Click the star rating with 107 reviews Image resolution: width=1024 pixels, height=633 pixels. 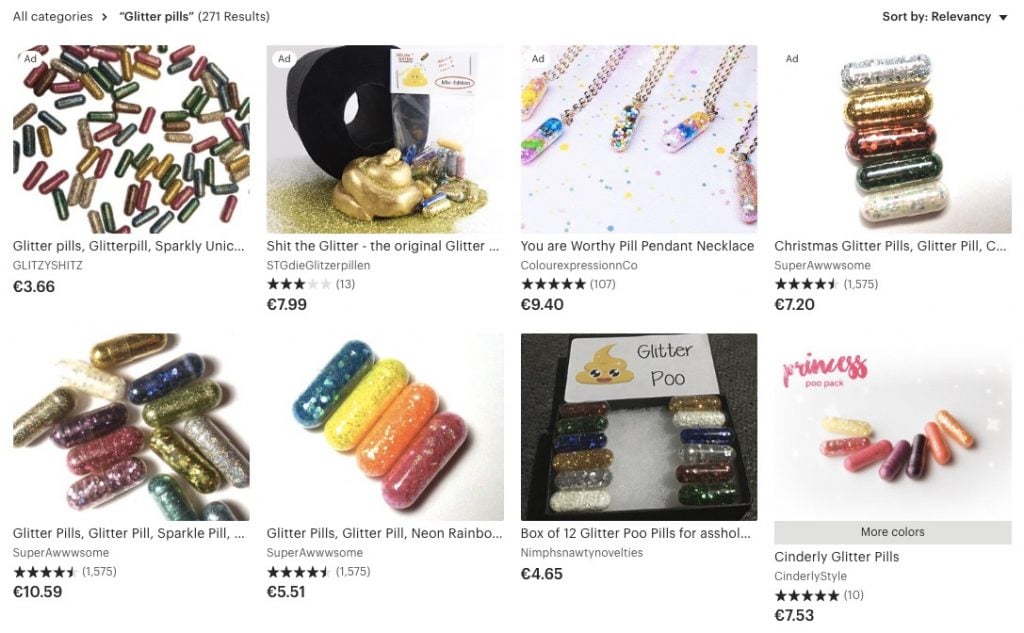[568, 284]
